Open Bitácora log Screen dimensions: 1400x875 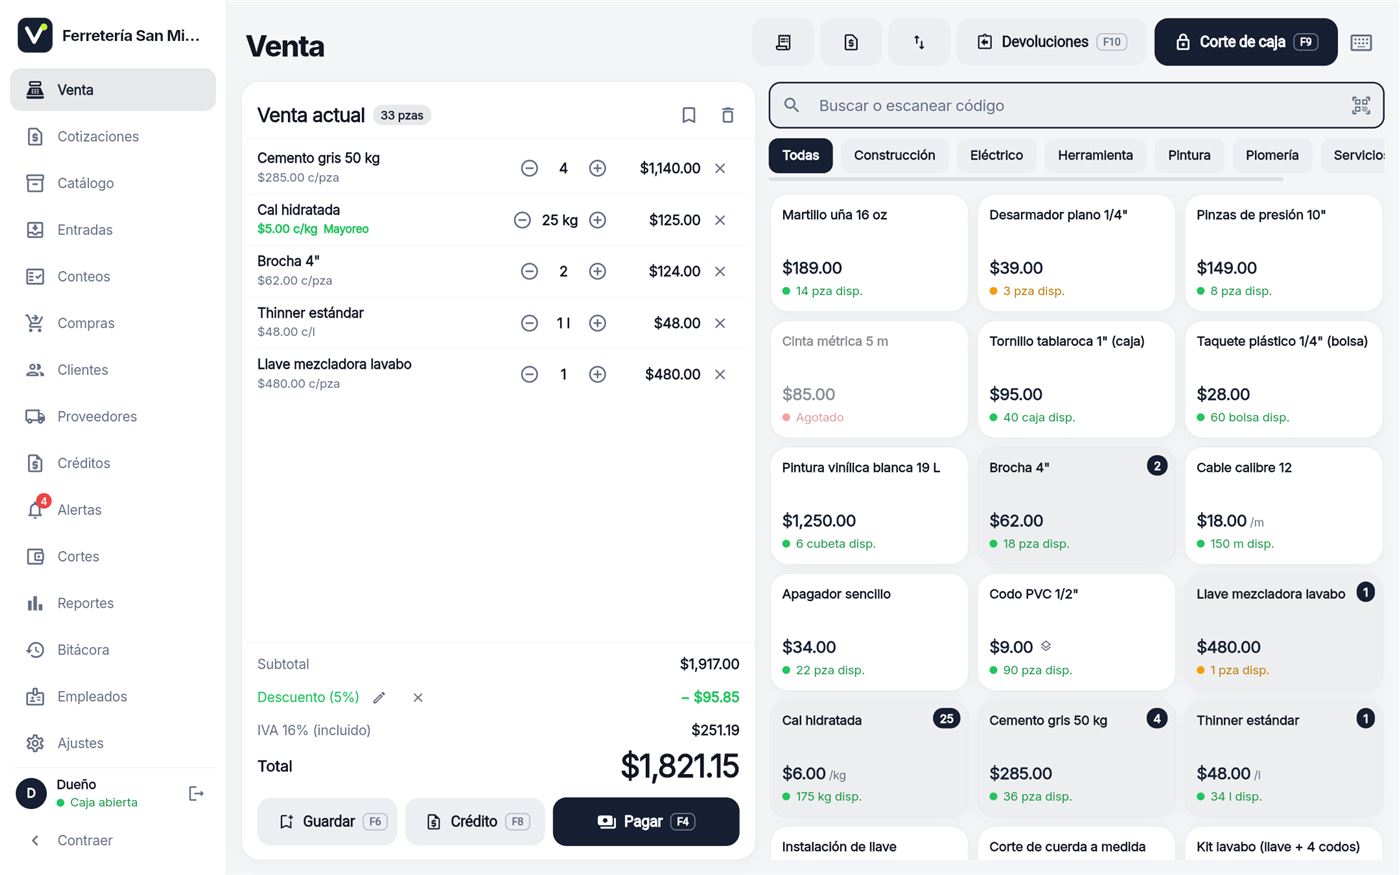click(113, 650)
